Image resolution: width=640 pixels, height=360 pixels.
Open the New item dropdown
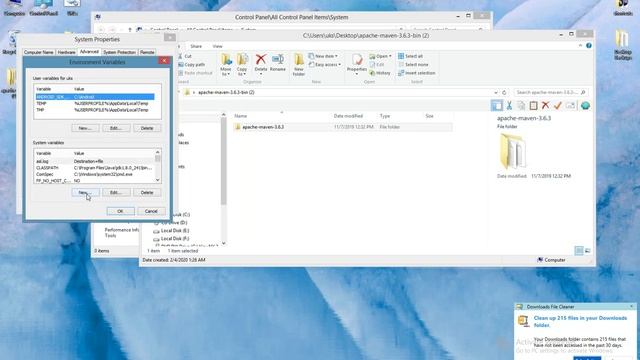(323, 56)
